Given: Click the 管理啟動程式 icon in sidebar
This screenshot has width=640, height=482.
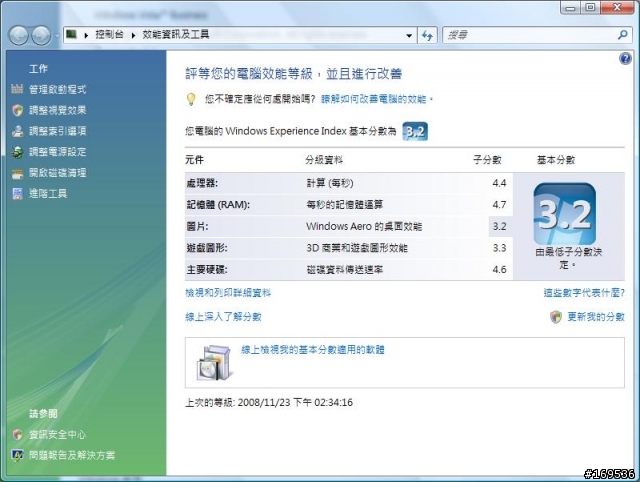Looking at the screenshot, I should pos(17,89).
